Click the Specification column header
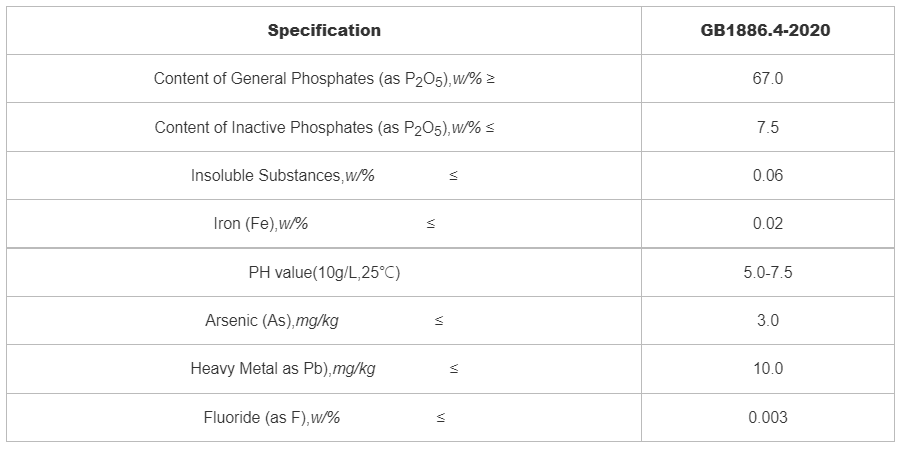The image size is (904, 449). click(324, 30)
